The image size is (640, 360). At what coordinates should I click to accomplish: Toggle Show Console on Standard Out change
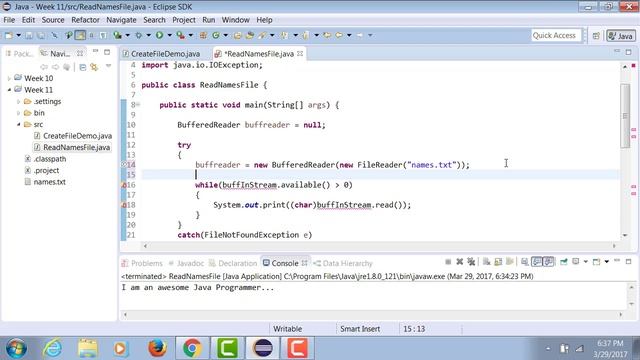tap(537, 262)
